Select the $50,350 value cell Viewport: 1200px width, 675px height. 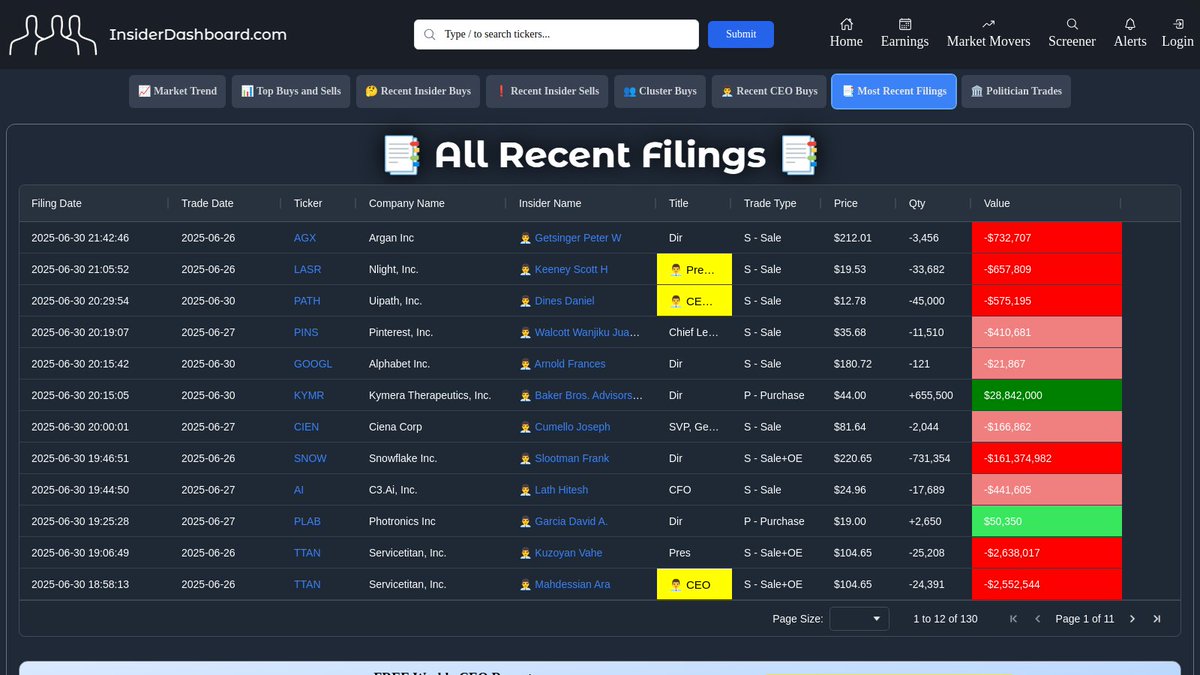tap(1047, 521)
